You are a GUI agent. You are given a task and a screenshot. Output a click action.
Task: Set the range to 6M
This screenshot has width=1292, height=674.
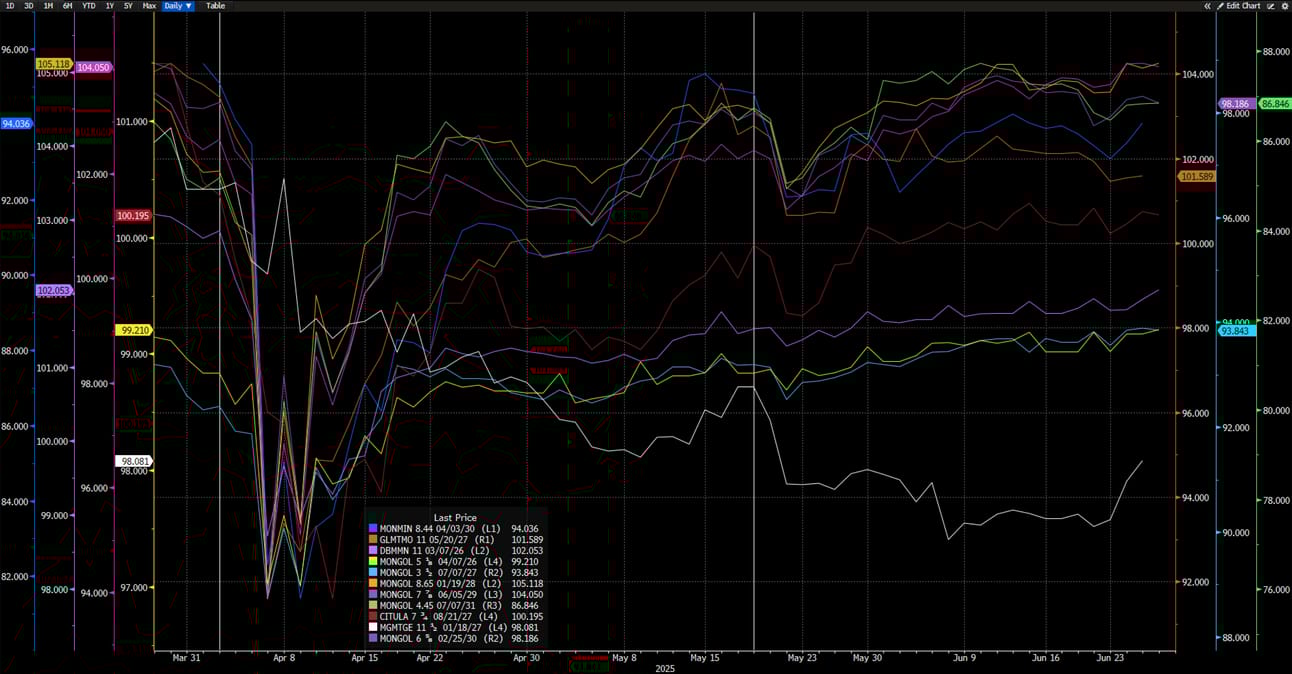point(67,6)
